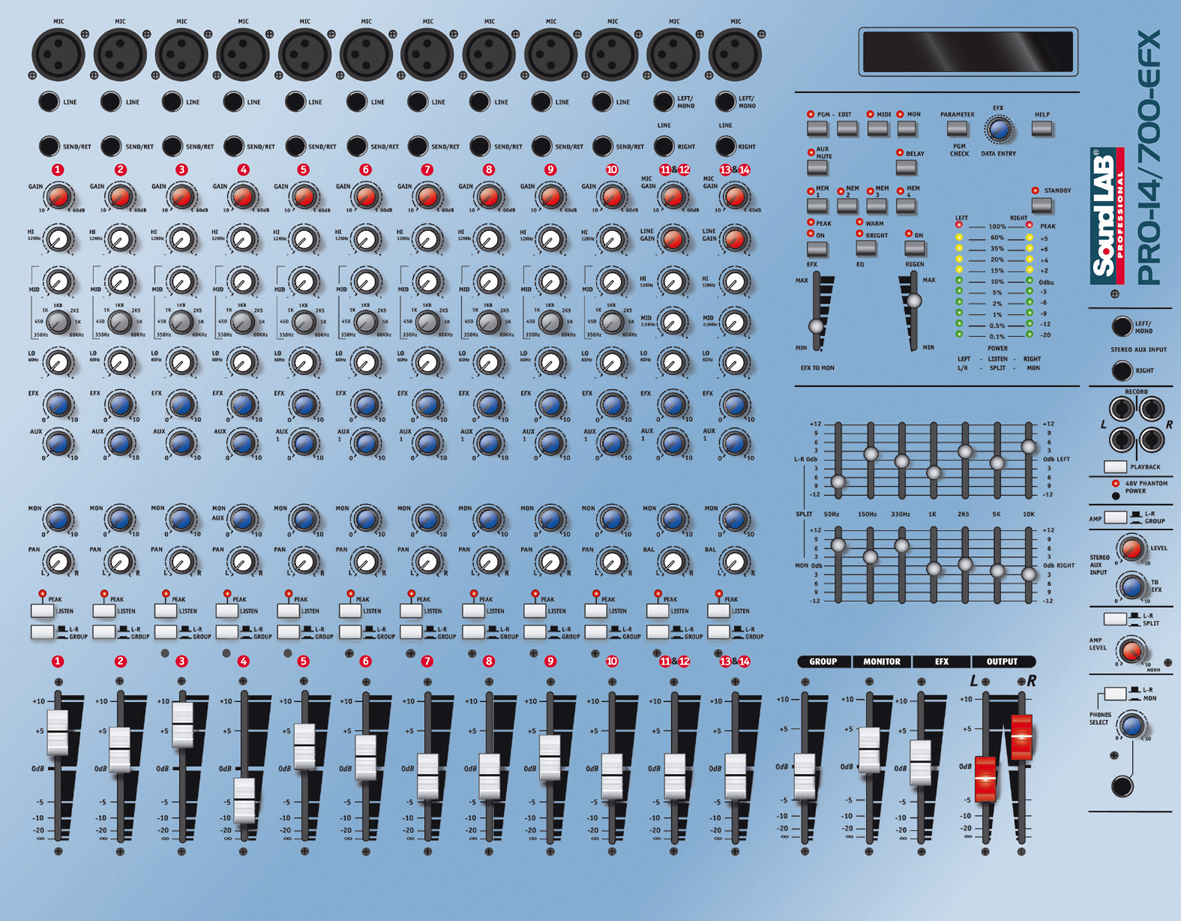Click channel 4 fader handle
1181x921 pixels.
(242, 799)
